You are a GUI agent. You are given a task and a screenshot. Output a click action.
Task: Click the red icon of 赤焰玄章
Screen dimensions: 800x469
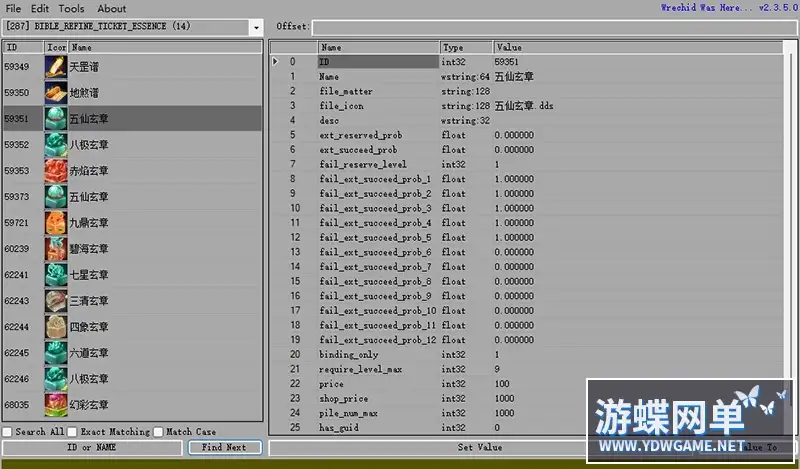point(56,171)
